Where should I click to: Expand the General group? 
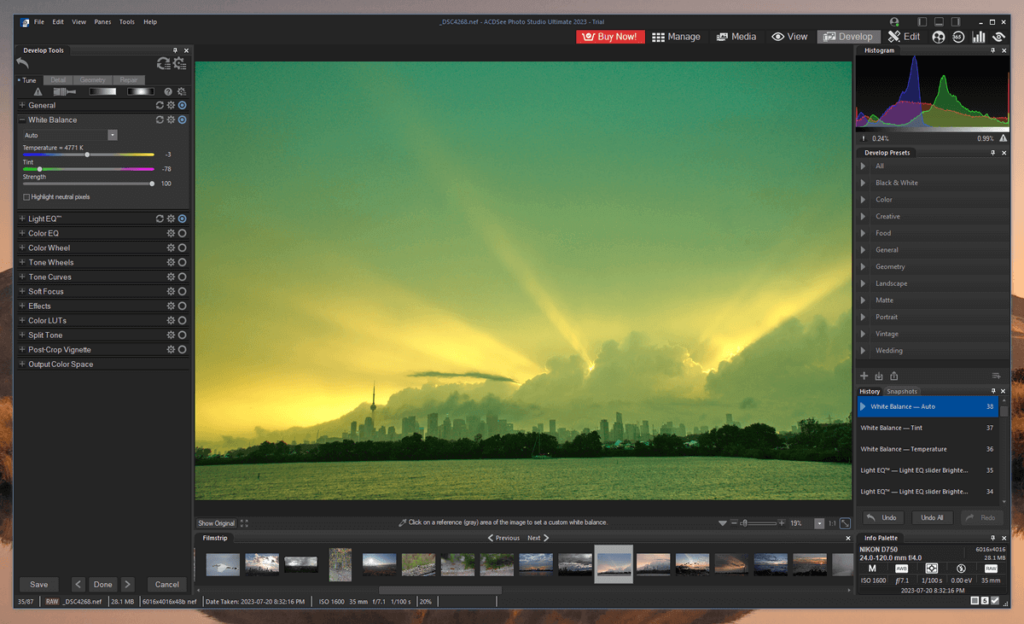pos(22,105)
